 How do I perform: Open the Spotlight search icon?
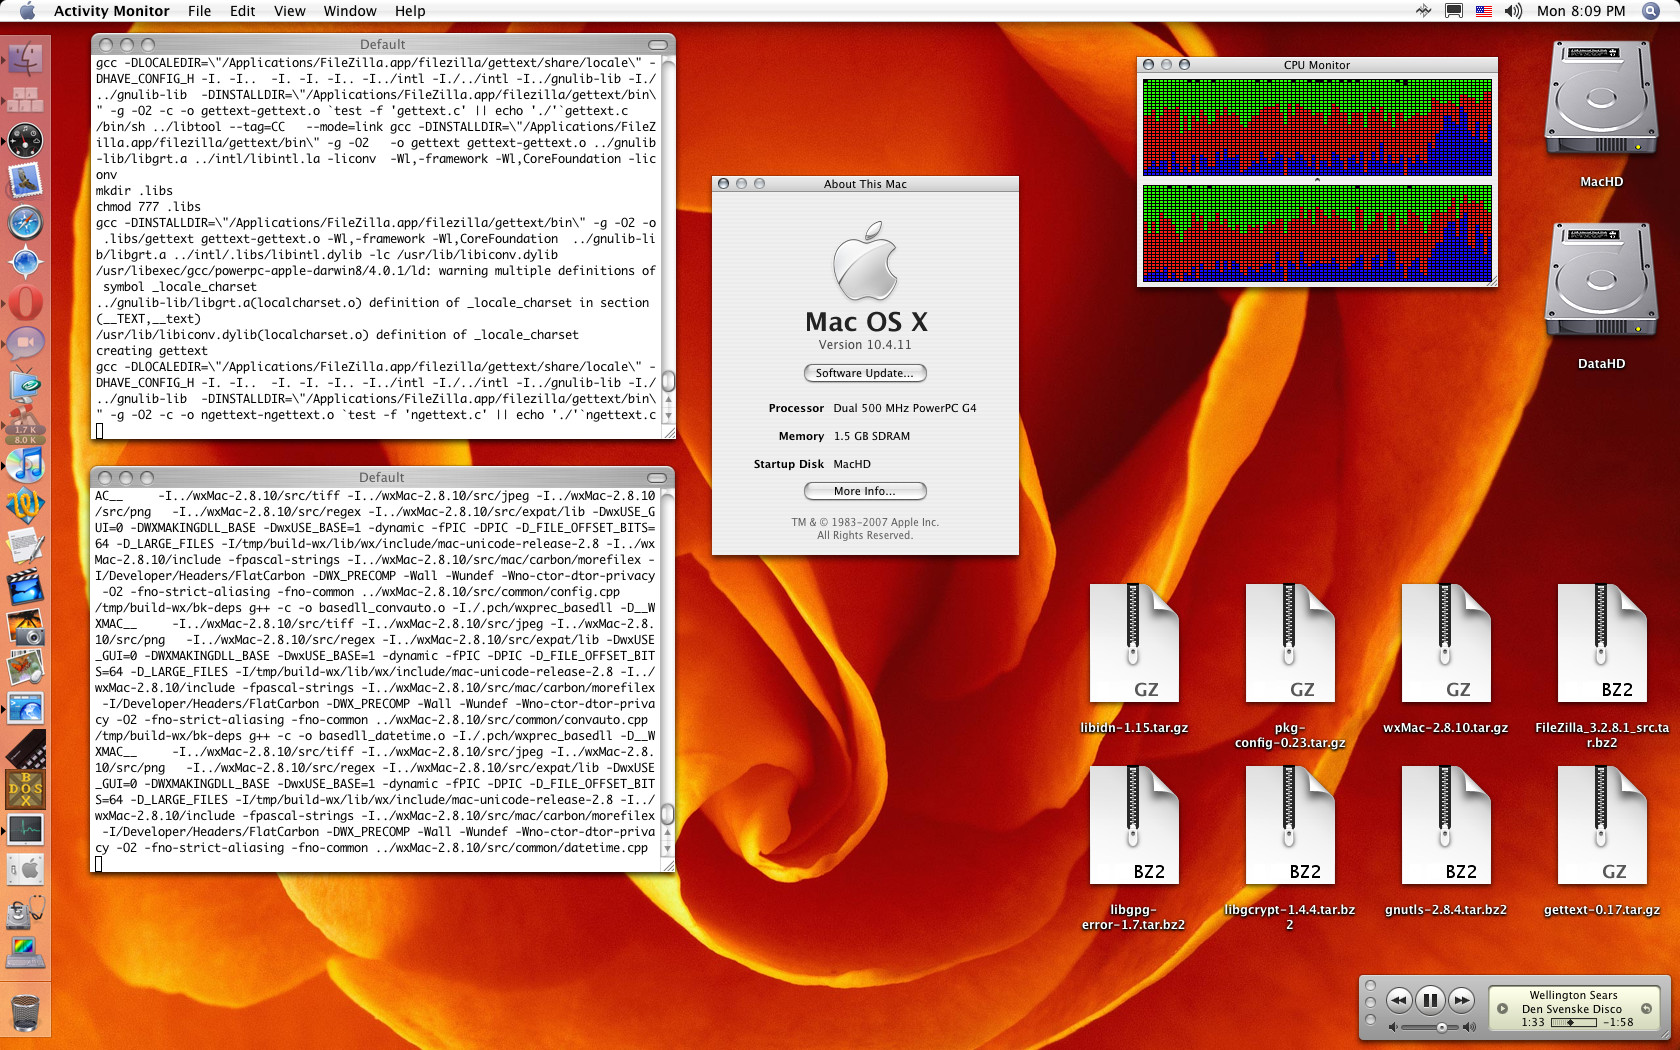click(x=1651, y=11)
